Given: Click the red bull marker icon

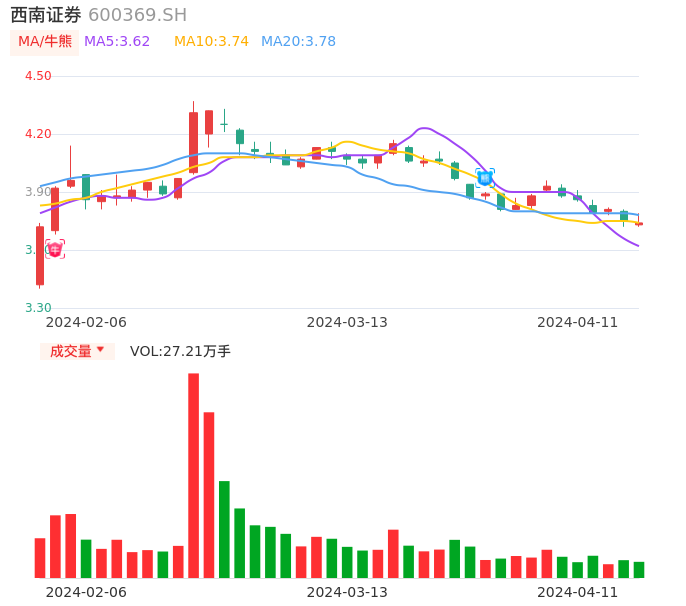Looking at the screenshot, I should 55,249.
